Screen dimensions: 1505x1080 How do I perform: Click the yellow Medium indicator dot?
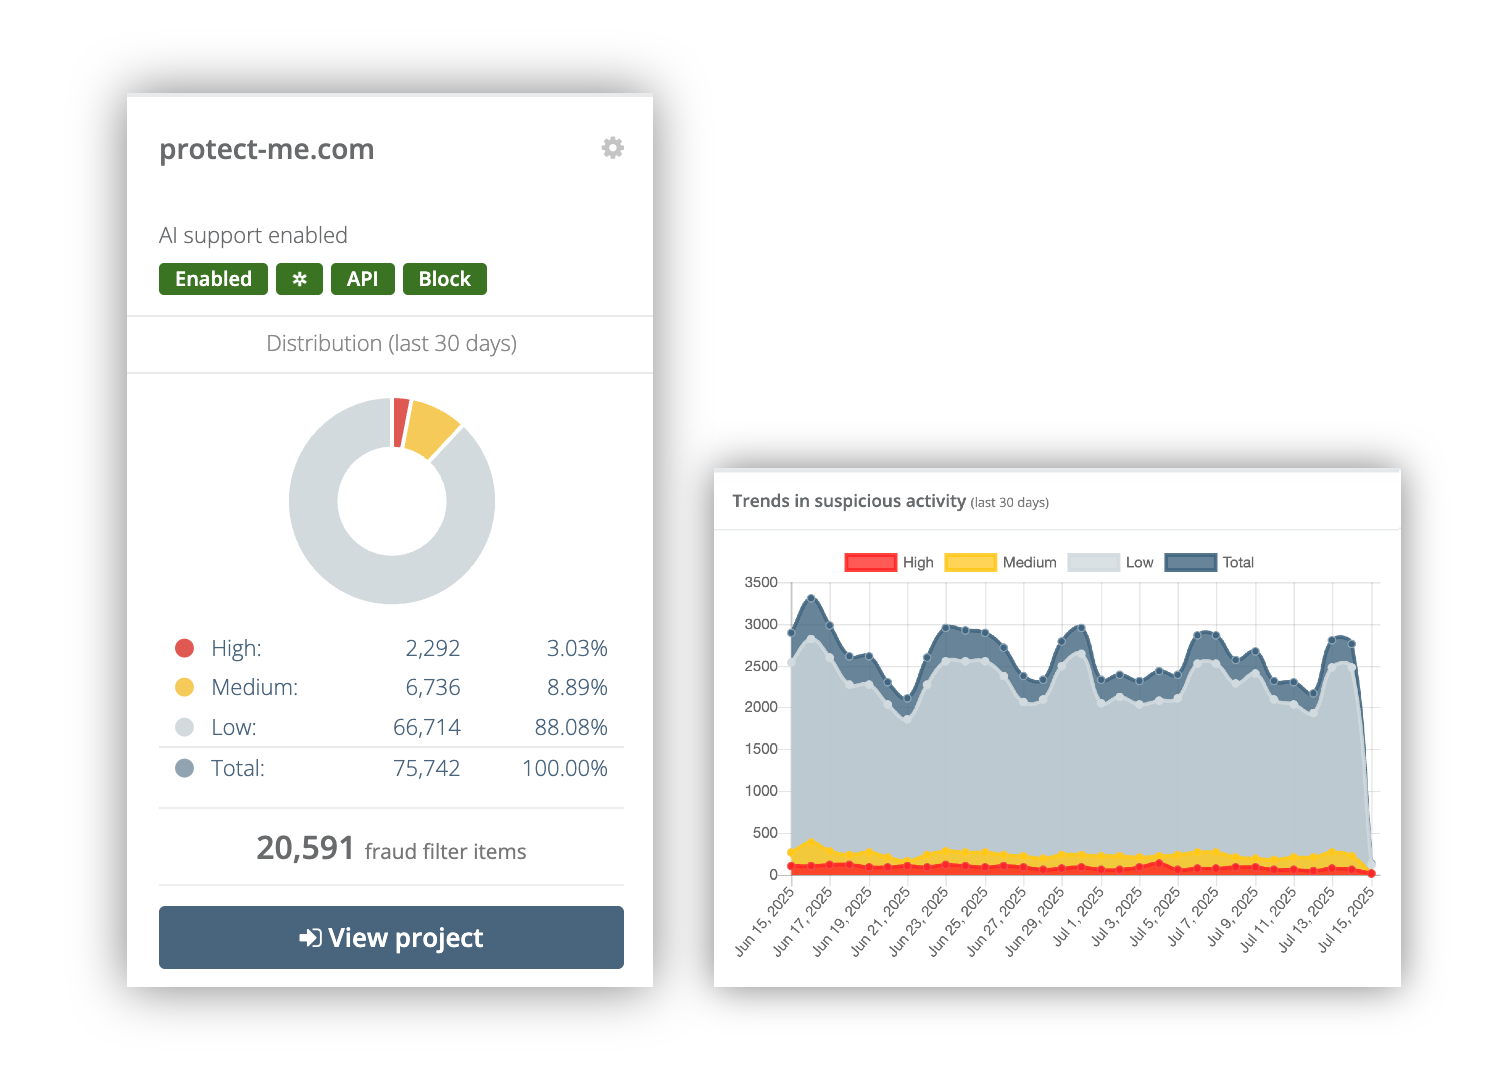coord(185,687)
